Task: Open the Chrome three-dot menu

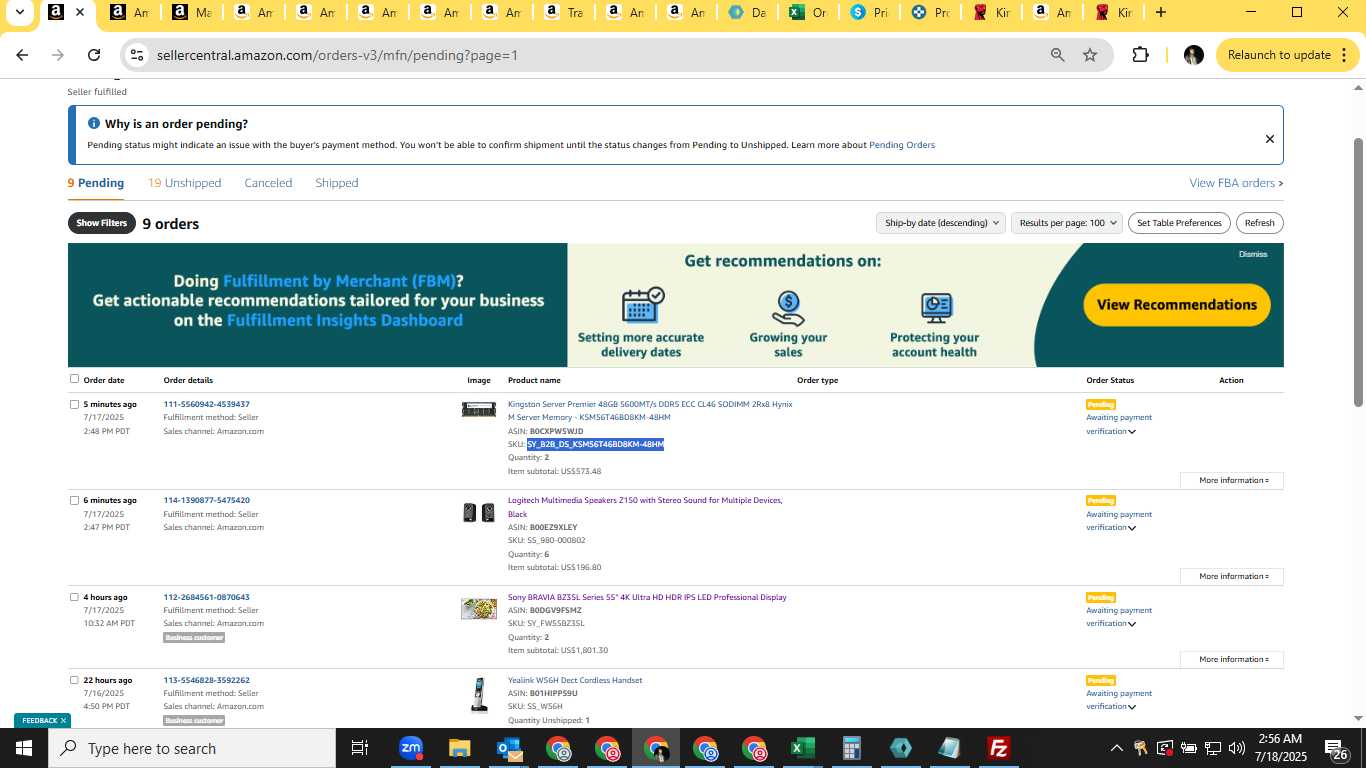Action: coord(1345,55)
